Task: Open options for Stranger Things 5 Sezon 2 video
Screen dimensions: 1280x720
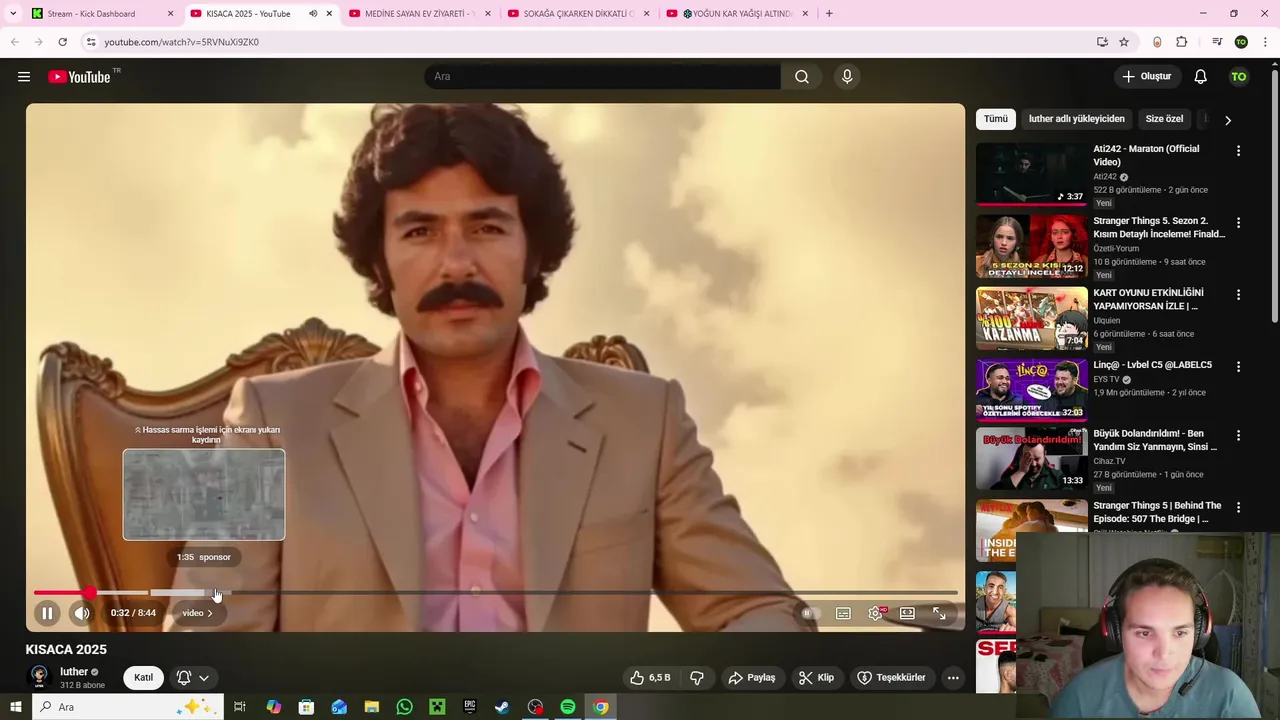Action: (1238, 223)
